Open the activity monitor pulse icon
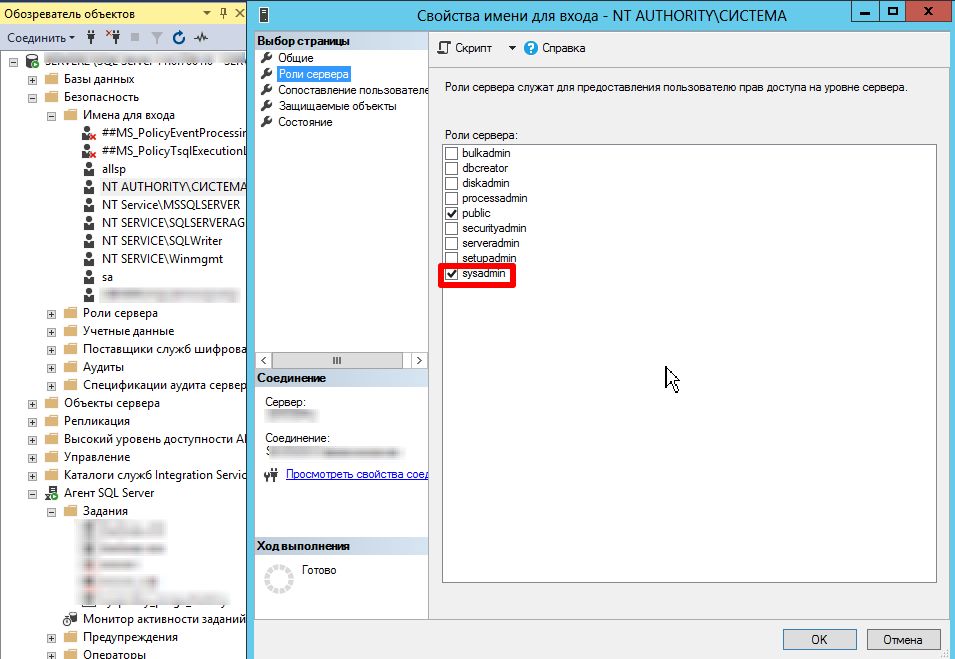Screen dimensions: 955x659 click(201, 37)
